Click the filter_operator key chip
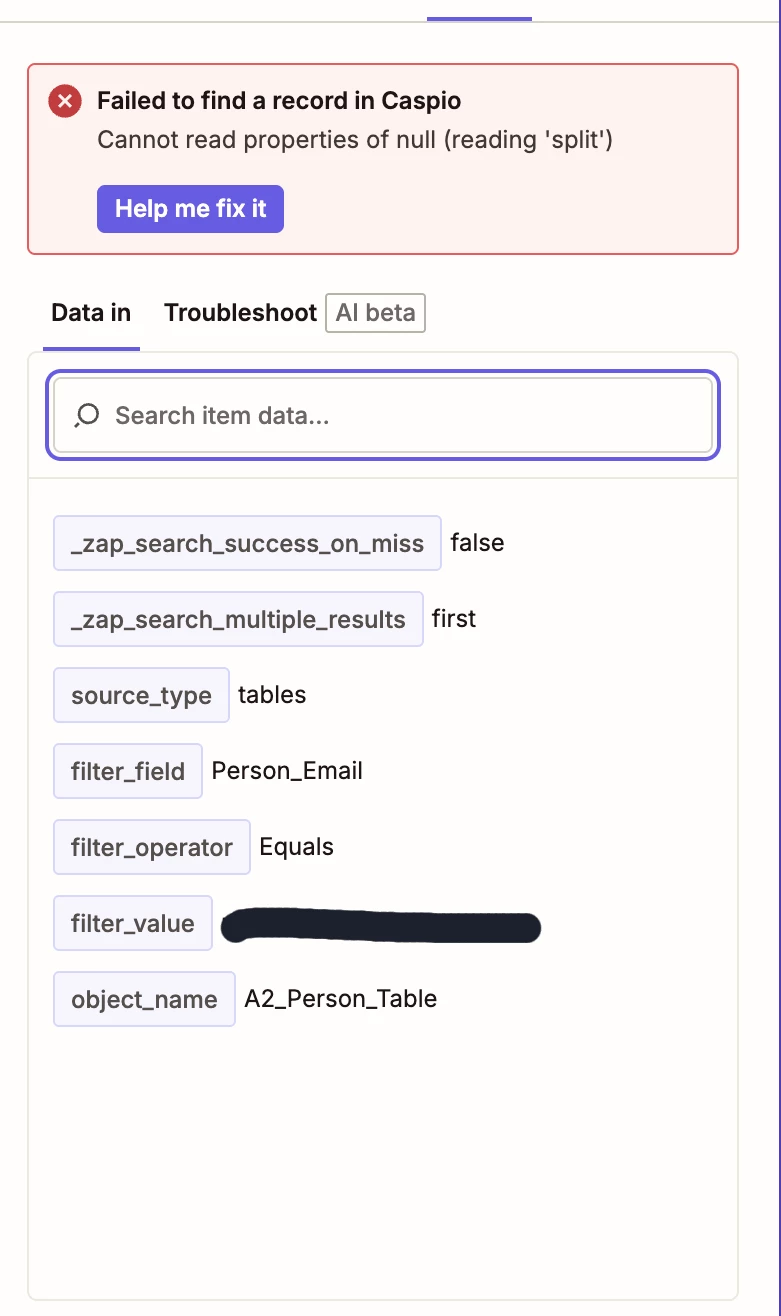Image resolution: width=781 pixels, height=1316 pixels. point(152,847)
